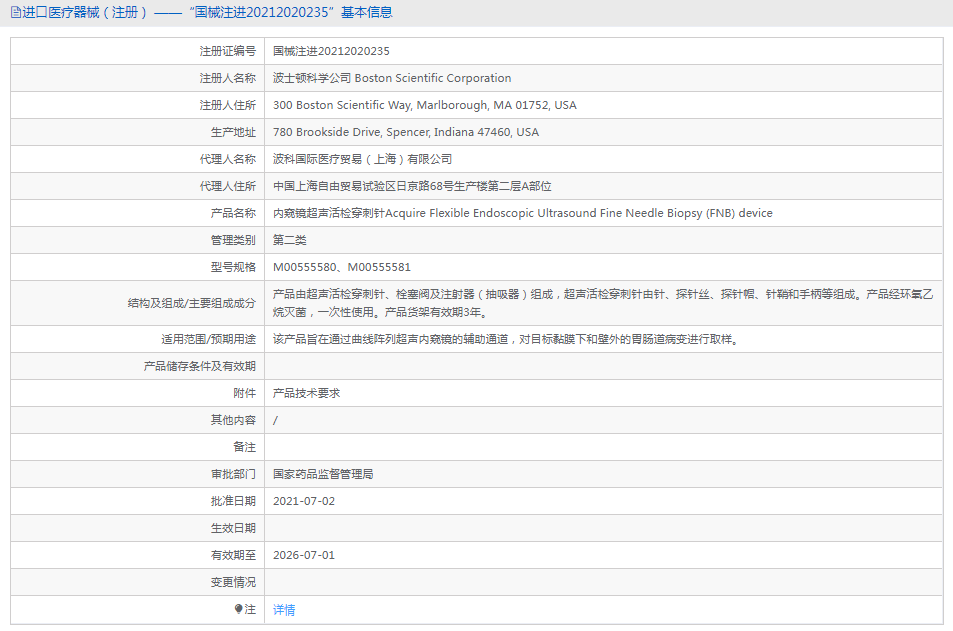Click the 生产地址 label
This screenshot has width=953, height=631.
[x=233, y=132]
